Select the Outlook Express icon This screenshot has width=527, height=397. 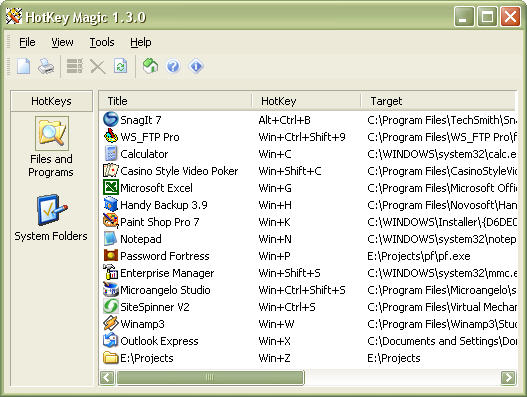[x=111, y=341]
